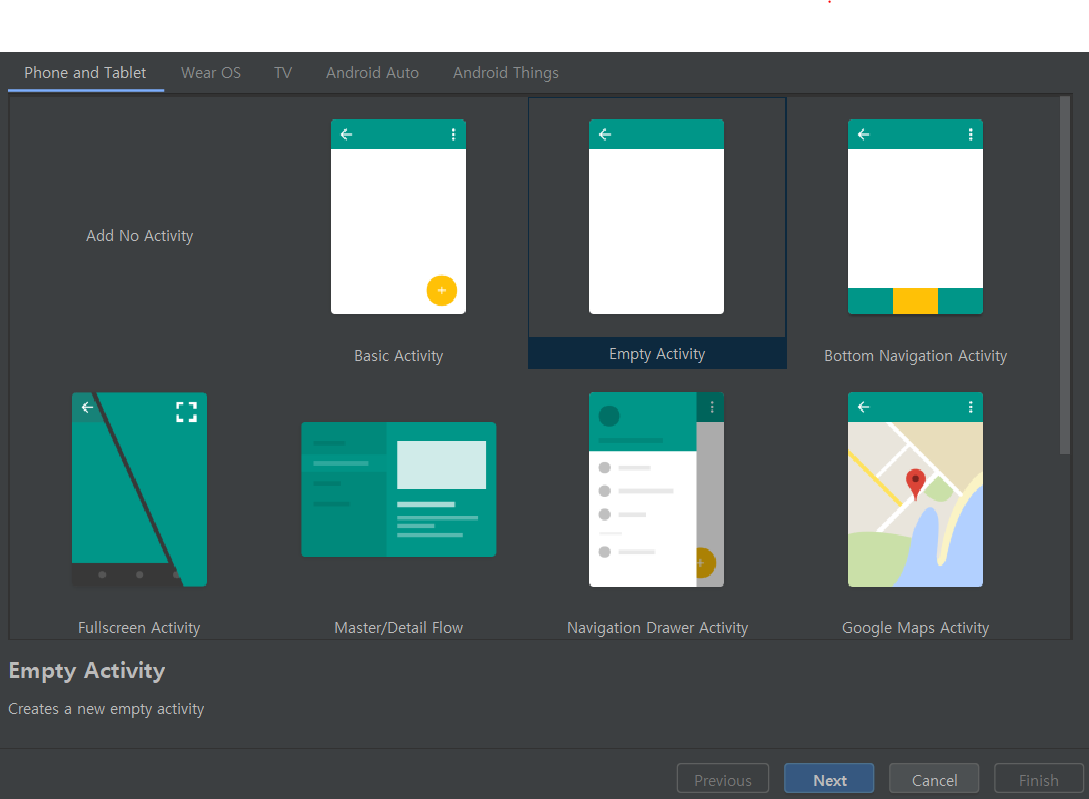The image size is (1089, 799).
Task: Select the Basic Activity template thumbnail
Action: click(x=398, y=217)
